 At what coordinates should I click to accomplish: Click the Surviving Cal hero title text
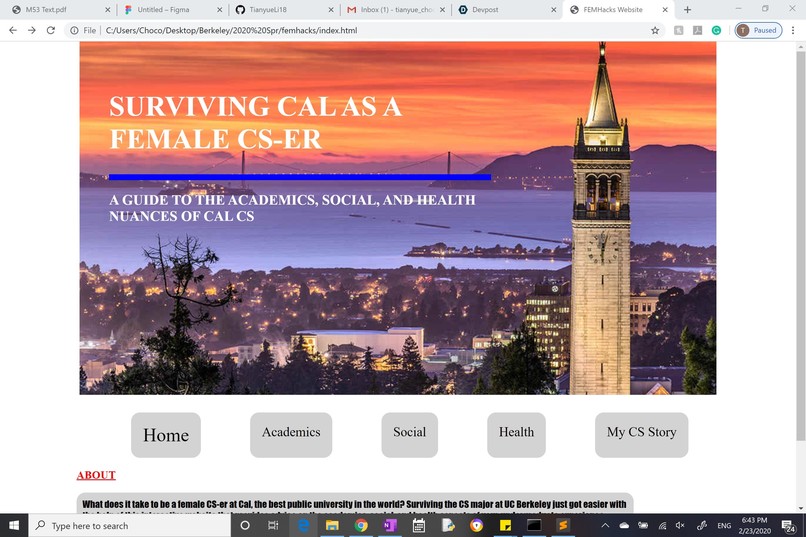click(255, 122)
